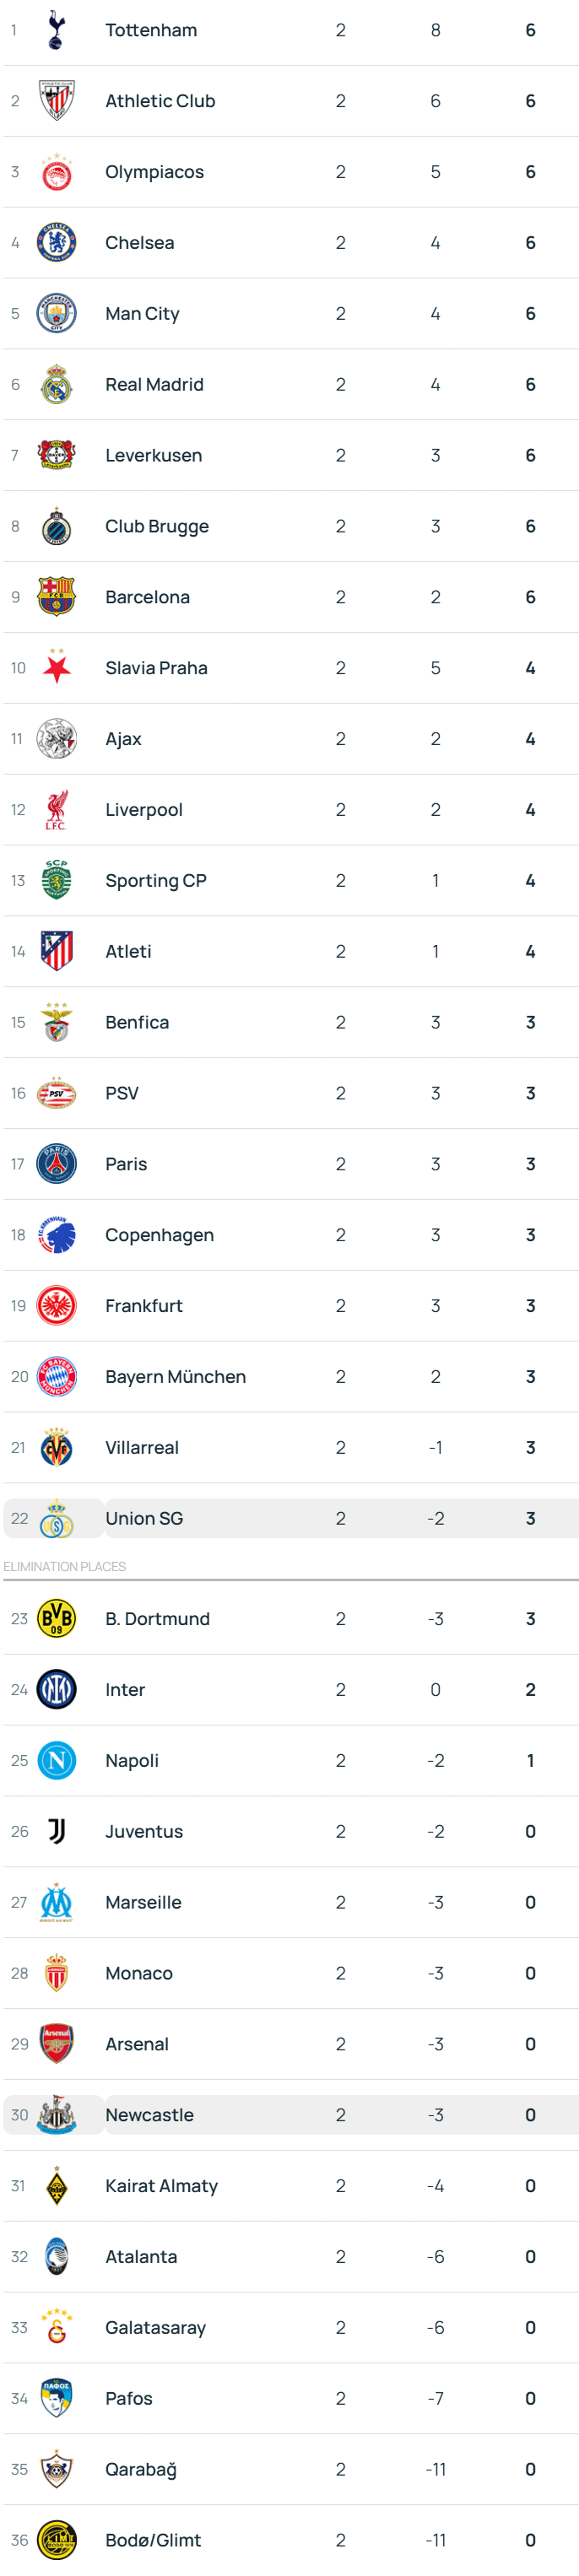Click the Barcelona club crest
The width and height of the screenshot is (579, 2576).
(56, 597)
